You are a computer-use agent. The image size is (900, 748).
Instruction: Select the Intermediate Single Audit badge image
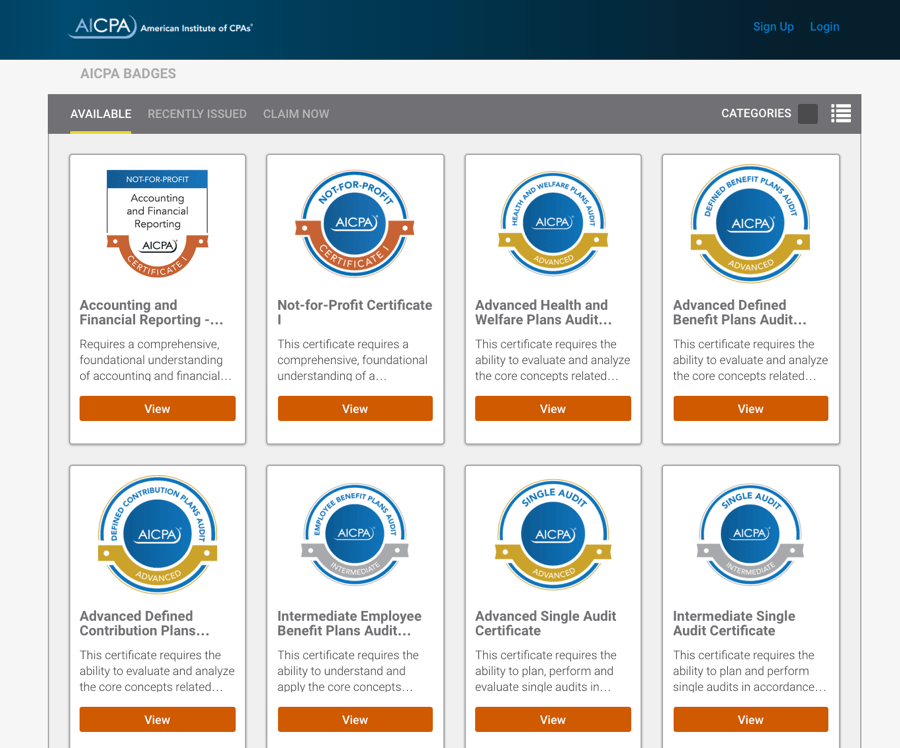click(x=750, y=534)
